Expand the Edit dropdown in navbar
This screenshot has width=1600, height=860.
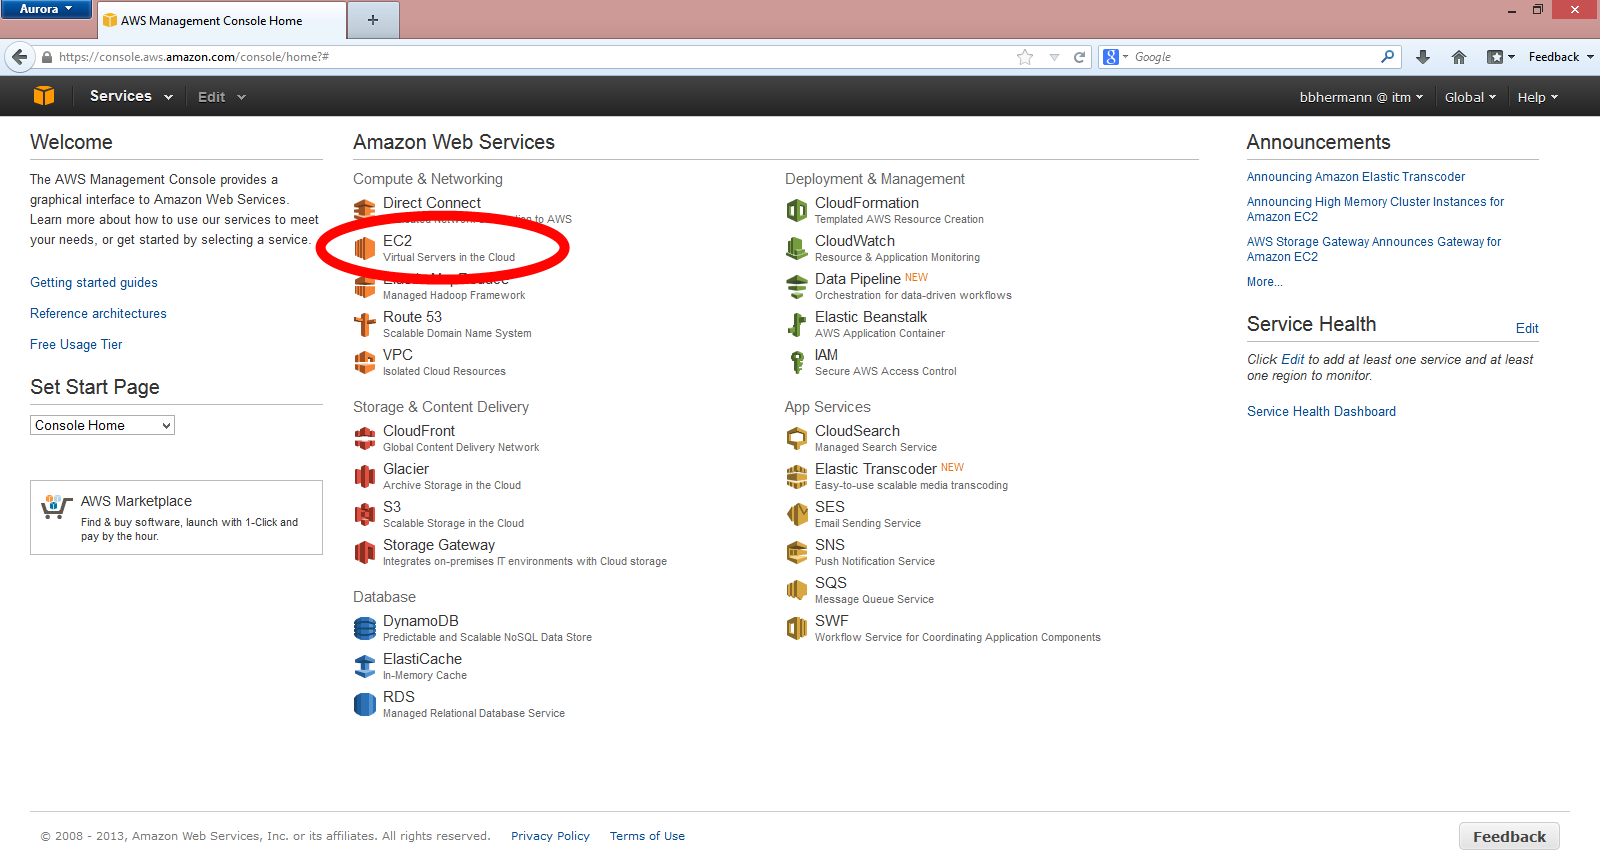click(x=221, y=97)
